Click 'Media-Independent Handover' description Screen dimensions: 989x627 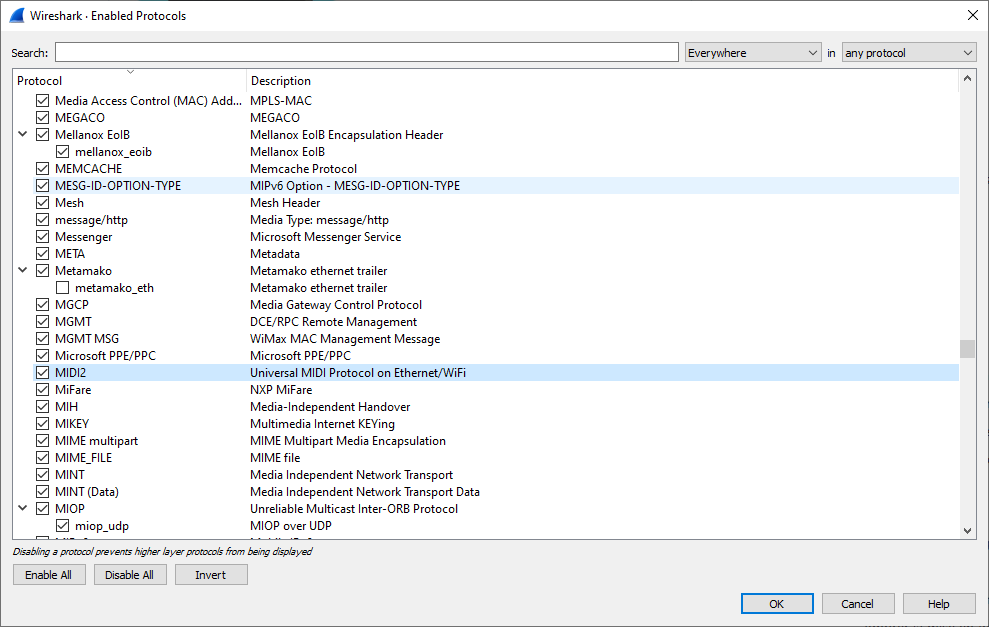[330, 407]
